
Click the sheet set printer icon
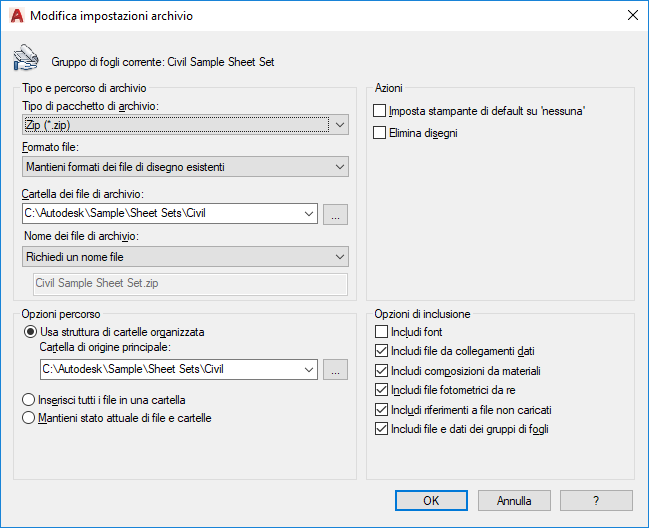(24, 58)
